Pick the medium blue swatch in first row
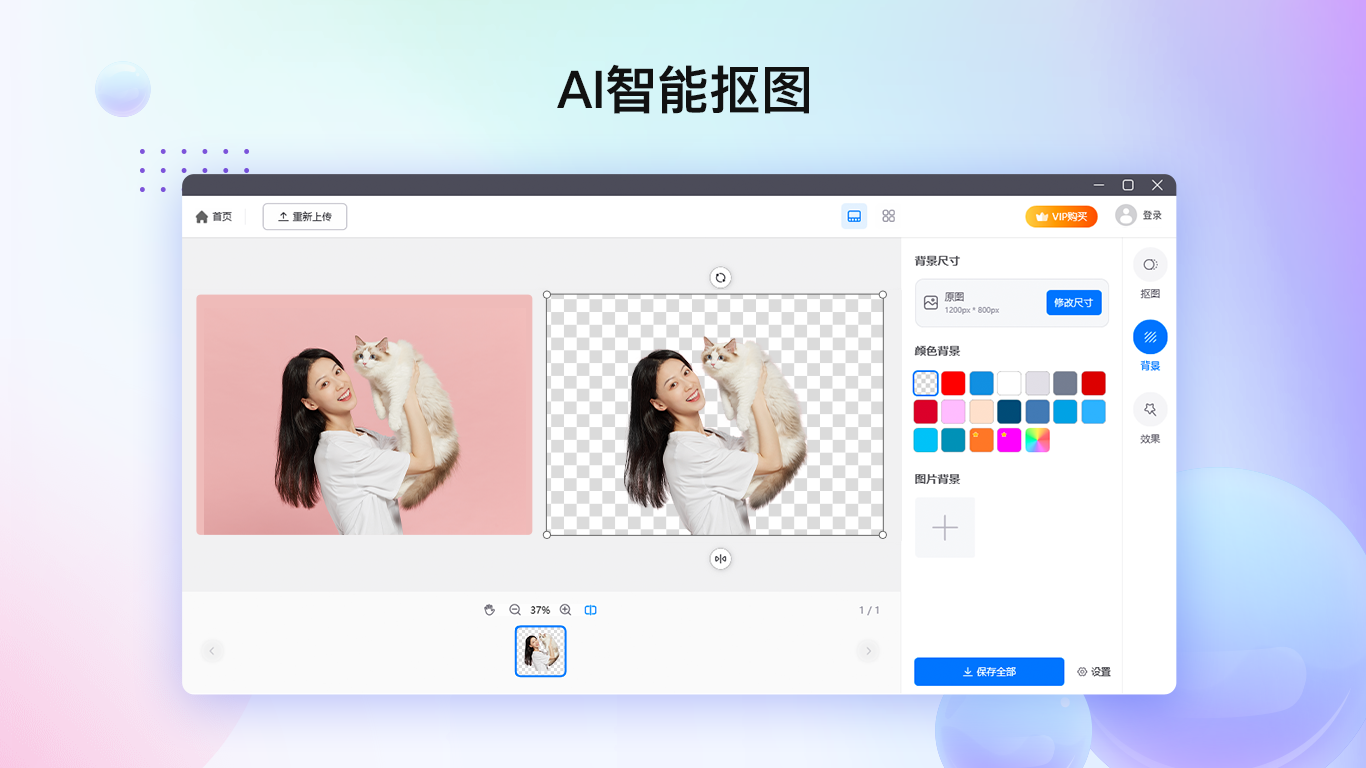 (x=982, y=383)
